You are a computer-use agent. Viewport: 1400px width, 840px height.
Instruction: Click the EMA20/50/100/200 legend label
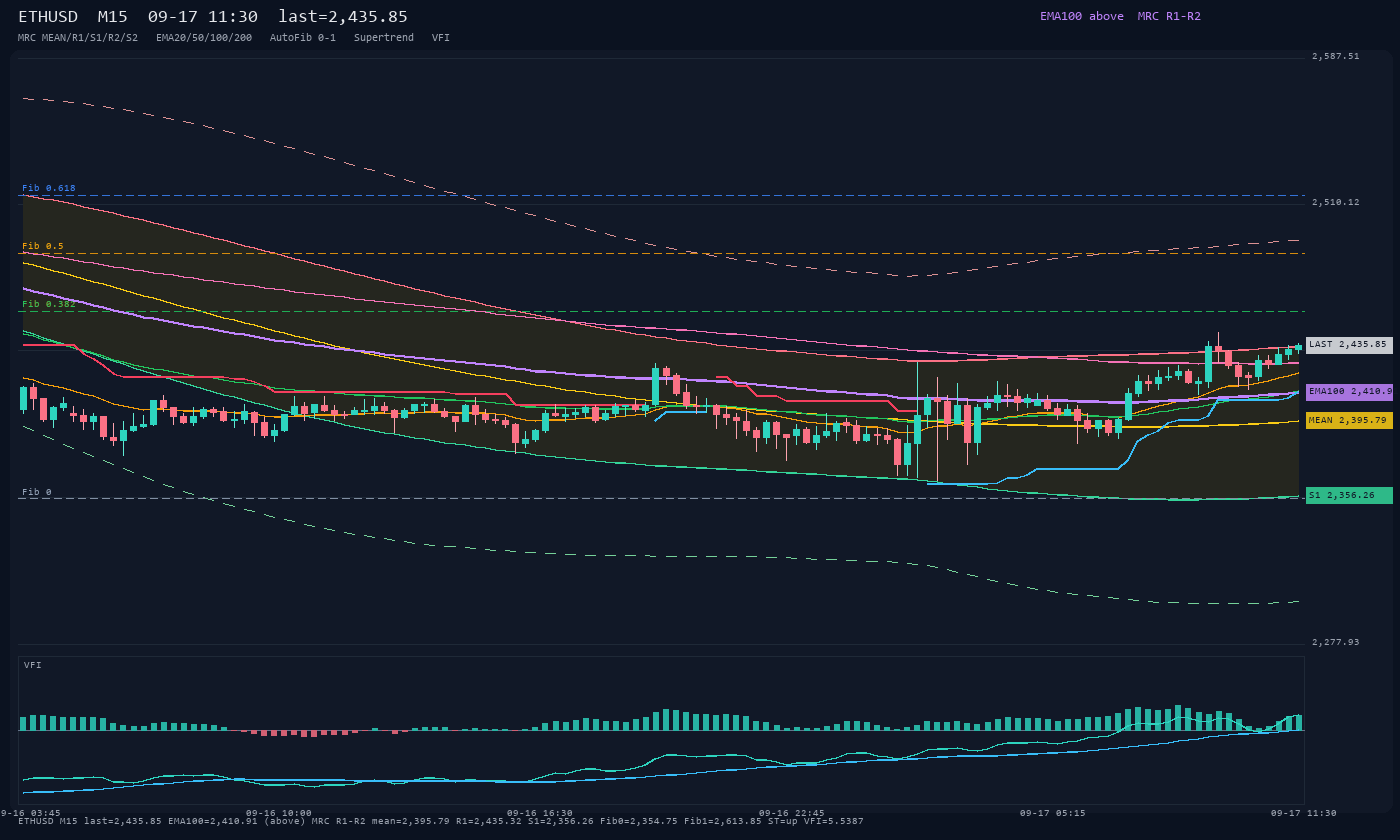point(204,38)
